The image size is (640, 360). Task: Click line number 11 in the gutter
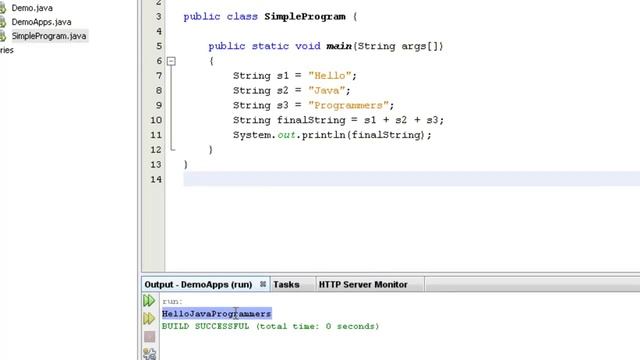tap(156, 135)
